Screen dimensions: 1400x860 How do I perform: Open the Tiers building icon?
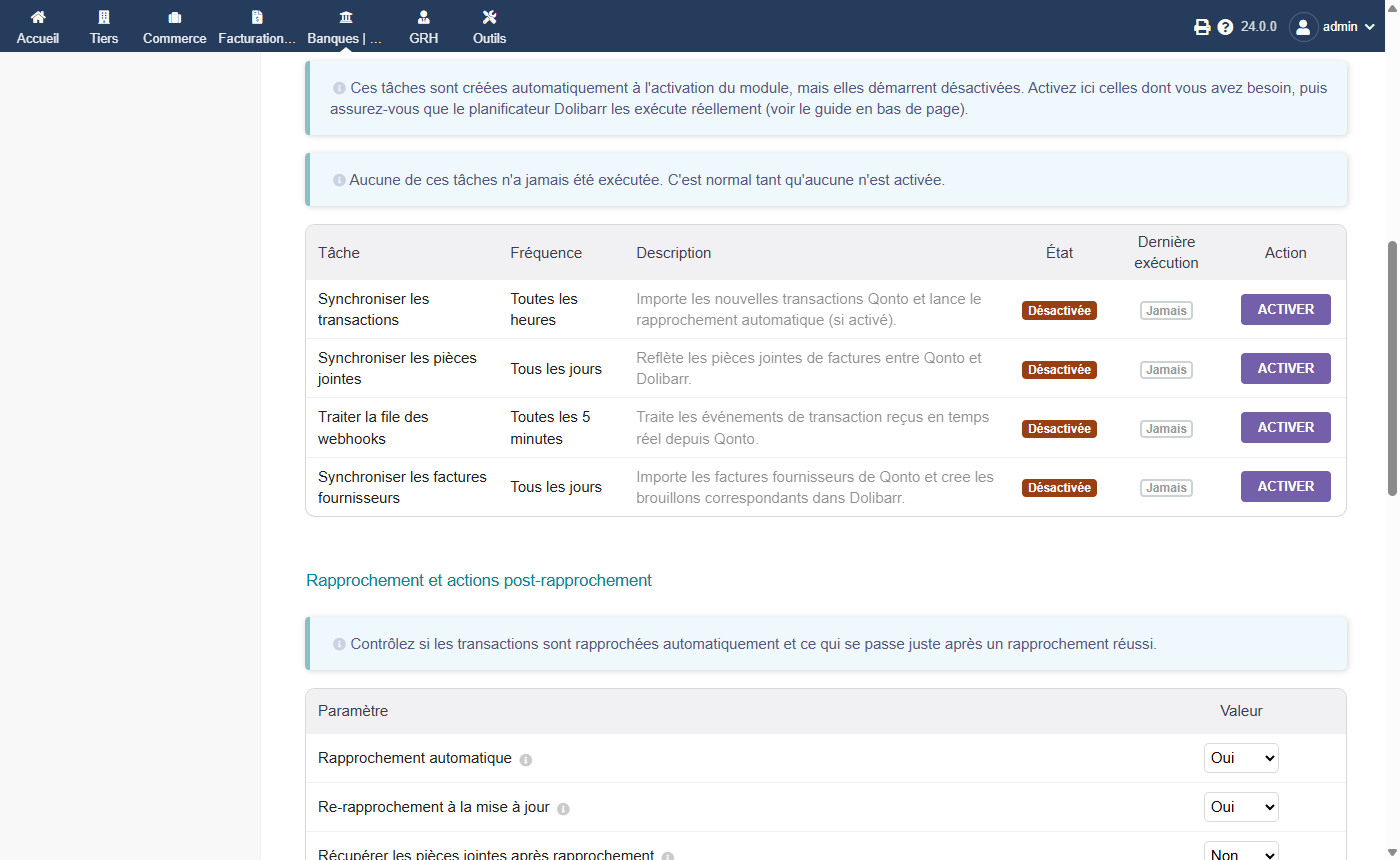click(x=104, y=17)
